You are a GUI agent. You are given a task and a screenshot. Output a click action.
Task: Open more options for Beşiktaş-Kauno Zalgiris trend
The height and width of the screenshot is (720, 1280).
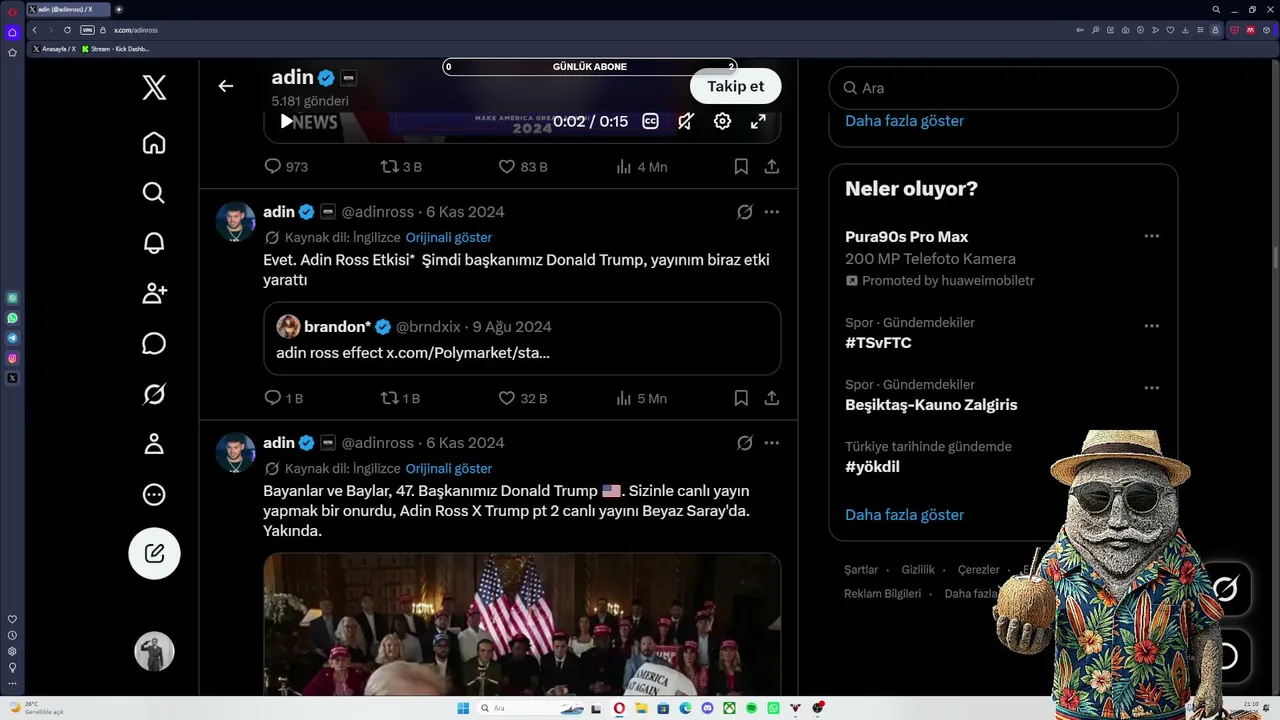click(1152, 389)
